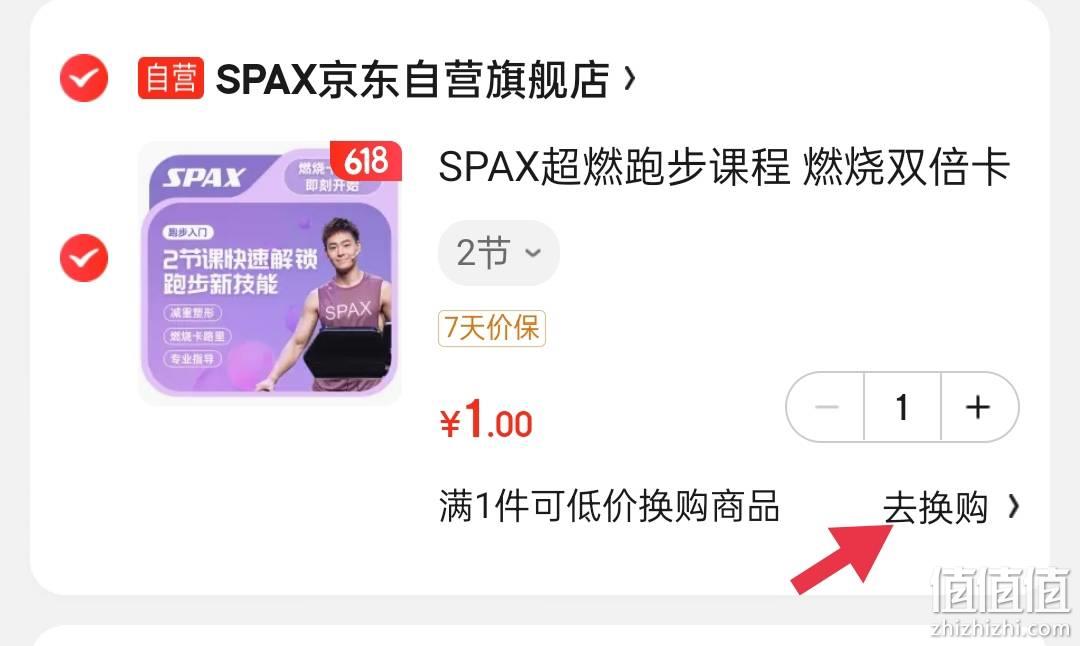This screenshot has height=646, width=1080.
Task: Toggle the SPAX store select-all checkbox
Action: (x=84, y=78)
